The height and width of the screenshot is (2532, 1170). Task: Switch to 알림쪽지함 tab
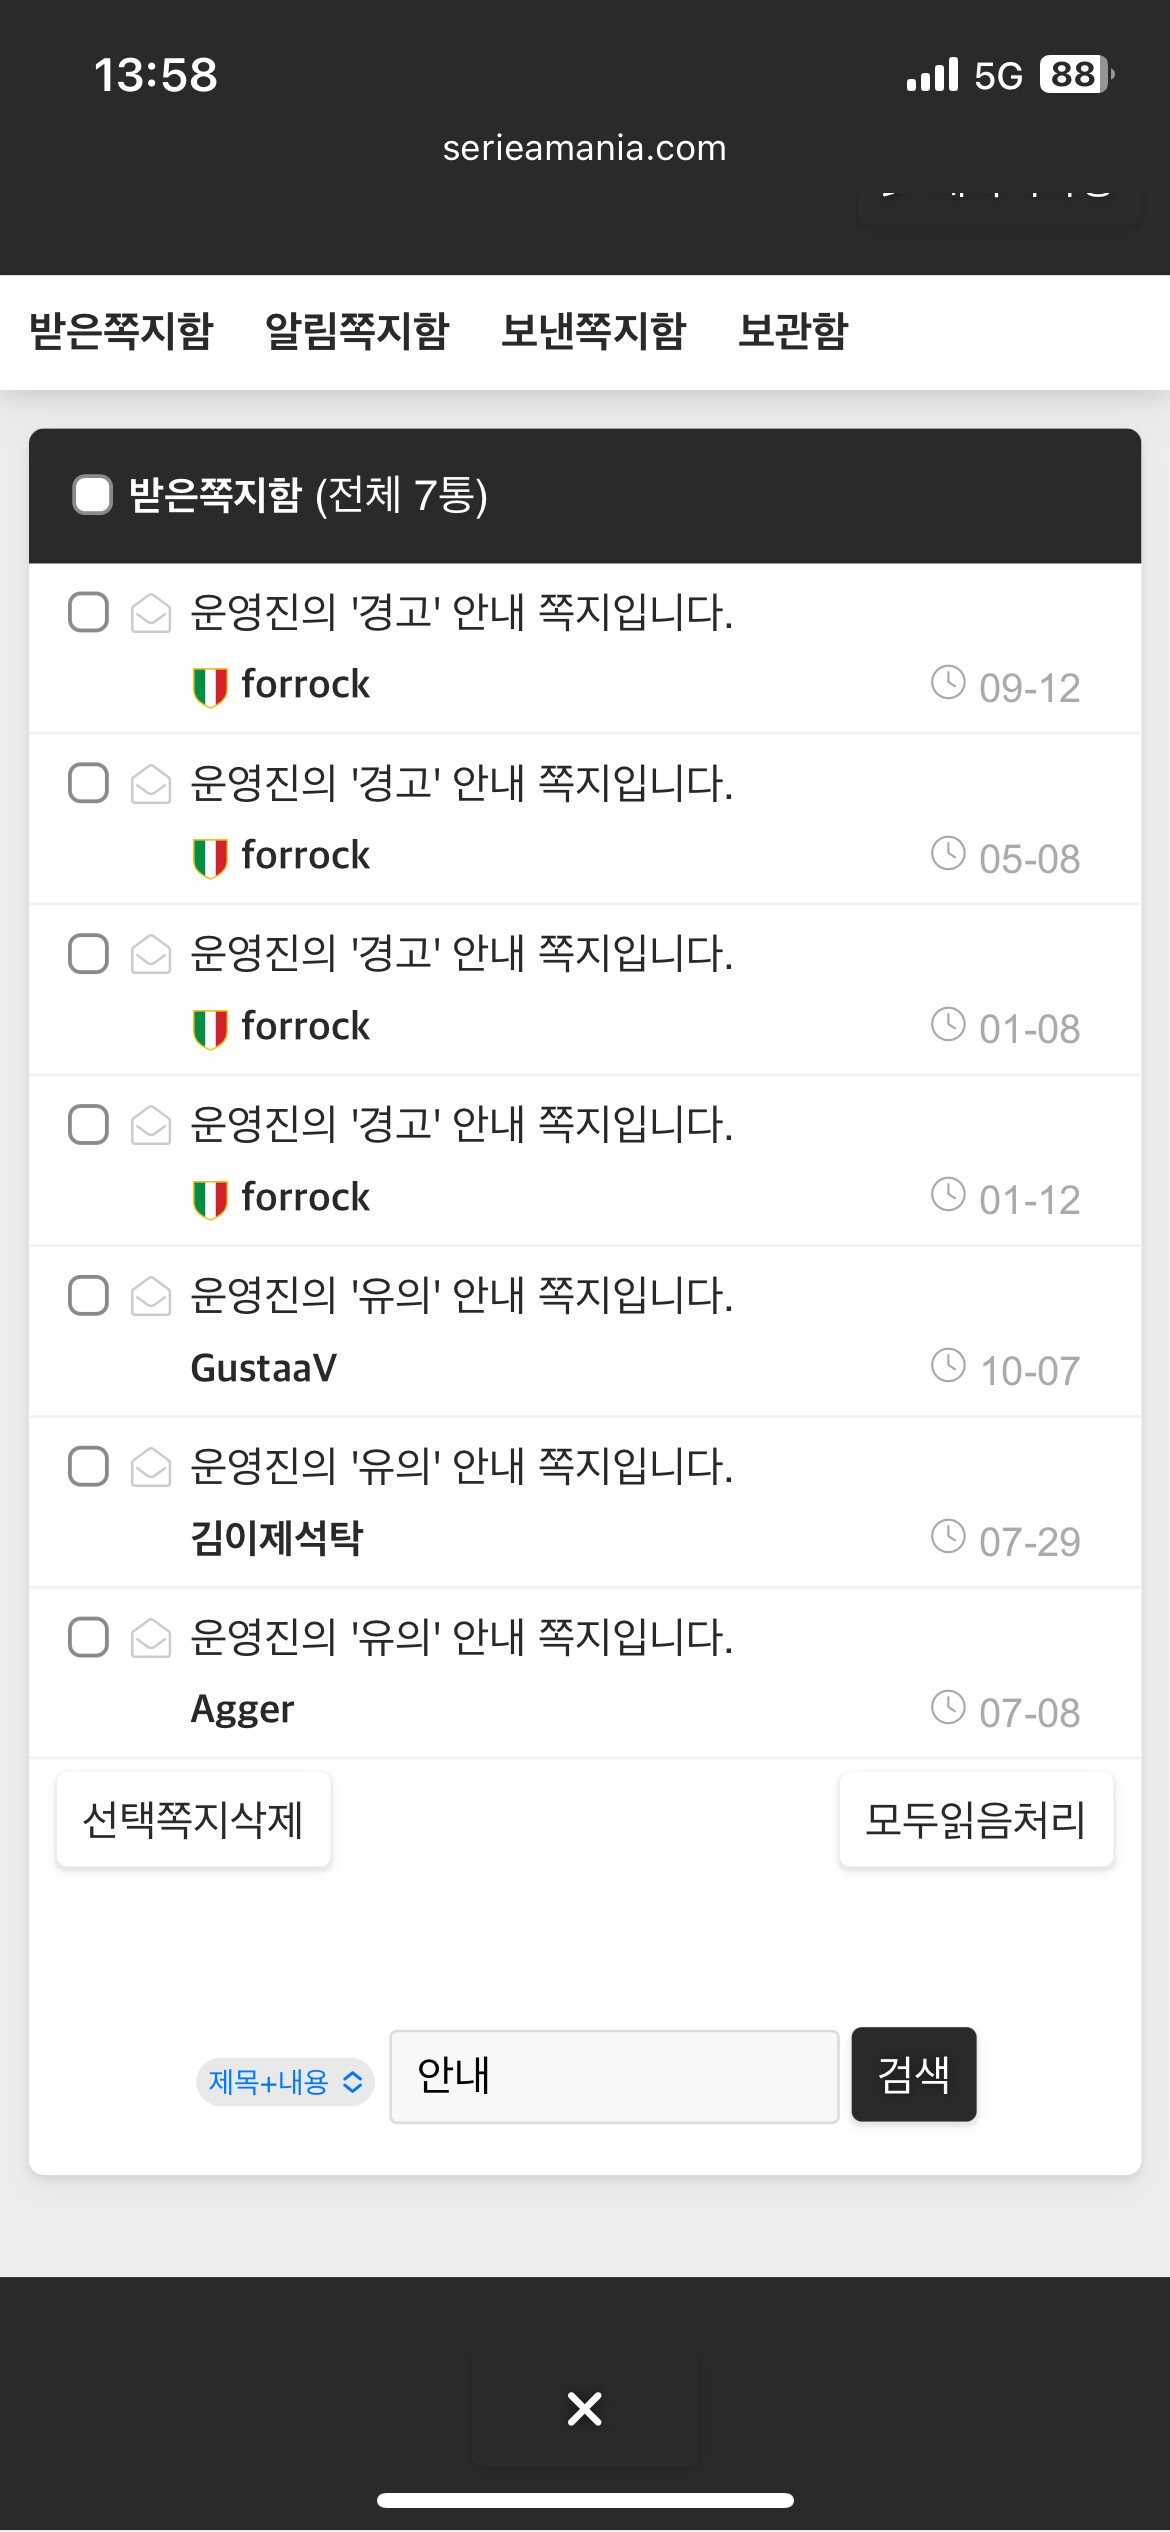point(357,331)
